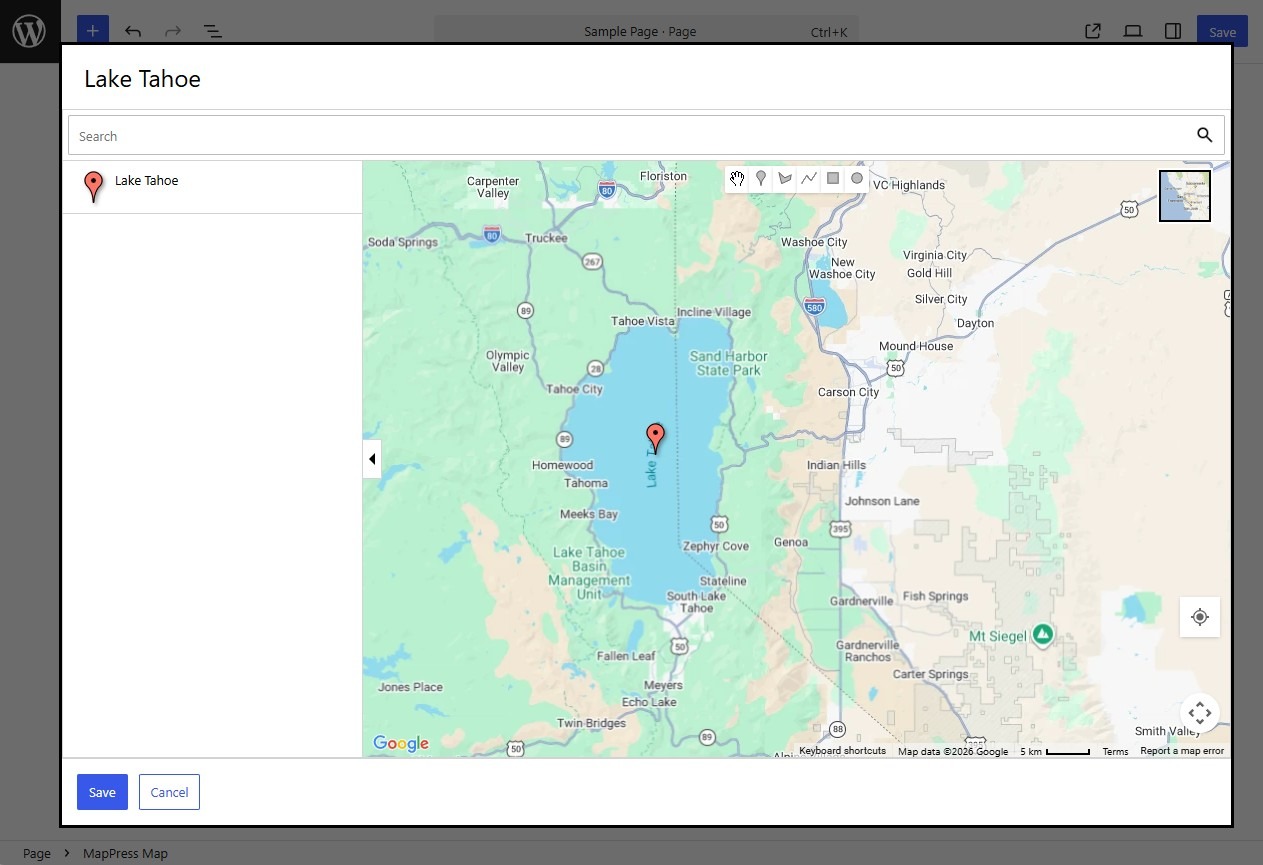Click Gardnerville label on map

tap(861, 601)
